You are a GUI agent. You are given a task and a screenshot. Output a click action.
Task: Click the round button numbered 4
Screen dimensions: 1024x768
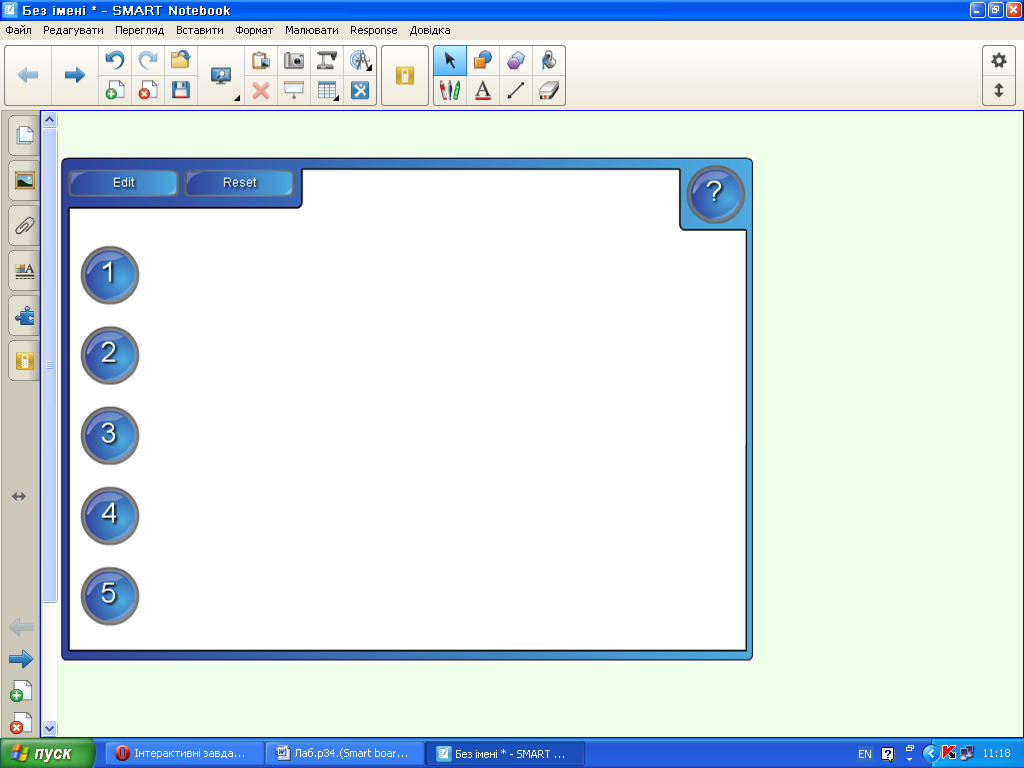(110, 516)
